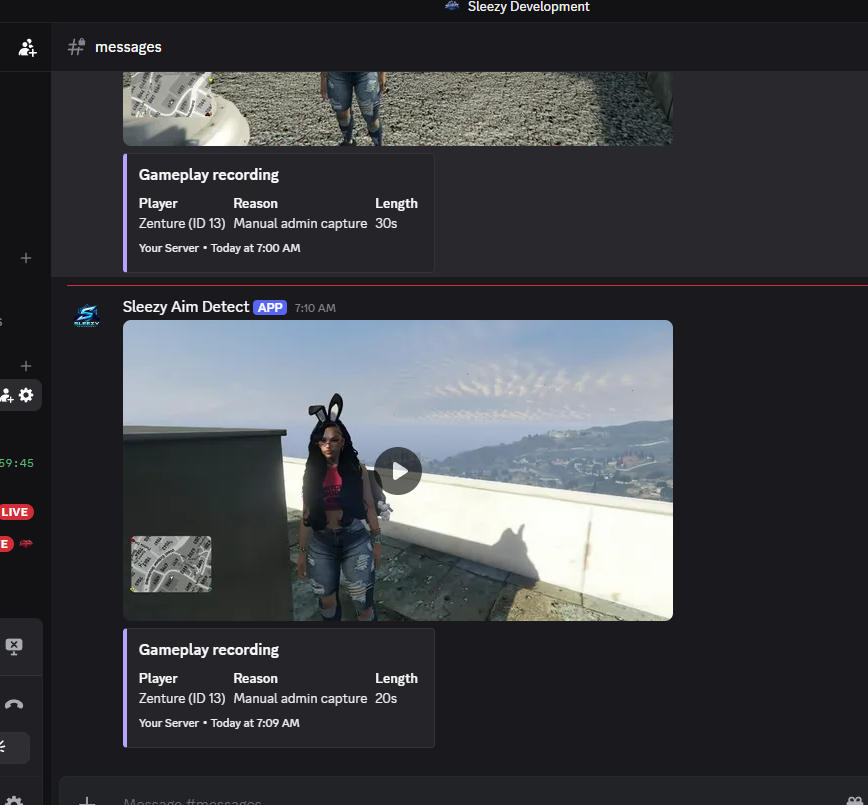Image resolution: width=868 pixels, height=805 pixels.
Task: Open the gift icon on the message bar
Action: click(855, 801)
